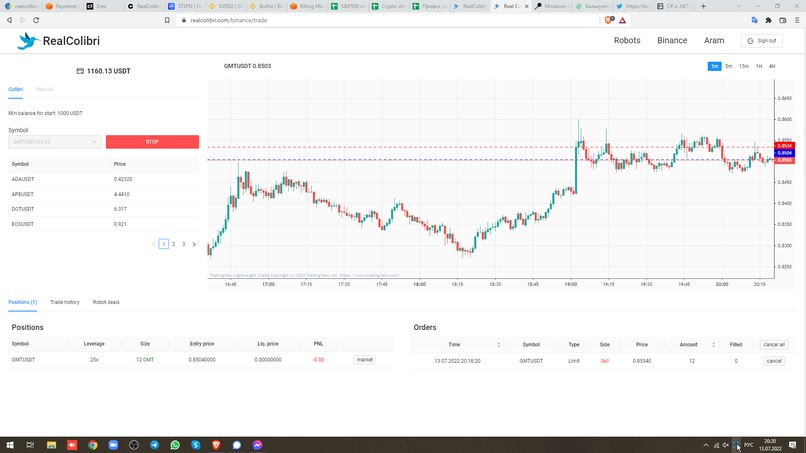The height and width of the screenshot is (453, 806).
Task: Open the Brave wallet icon in the toolbar
Action: [783, 20]
